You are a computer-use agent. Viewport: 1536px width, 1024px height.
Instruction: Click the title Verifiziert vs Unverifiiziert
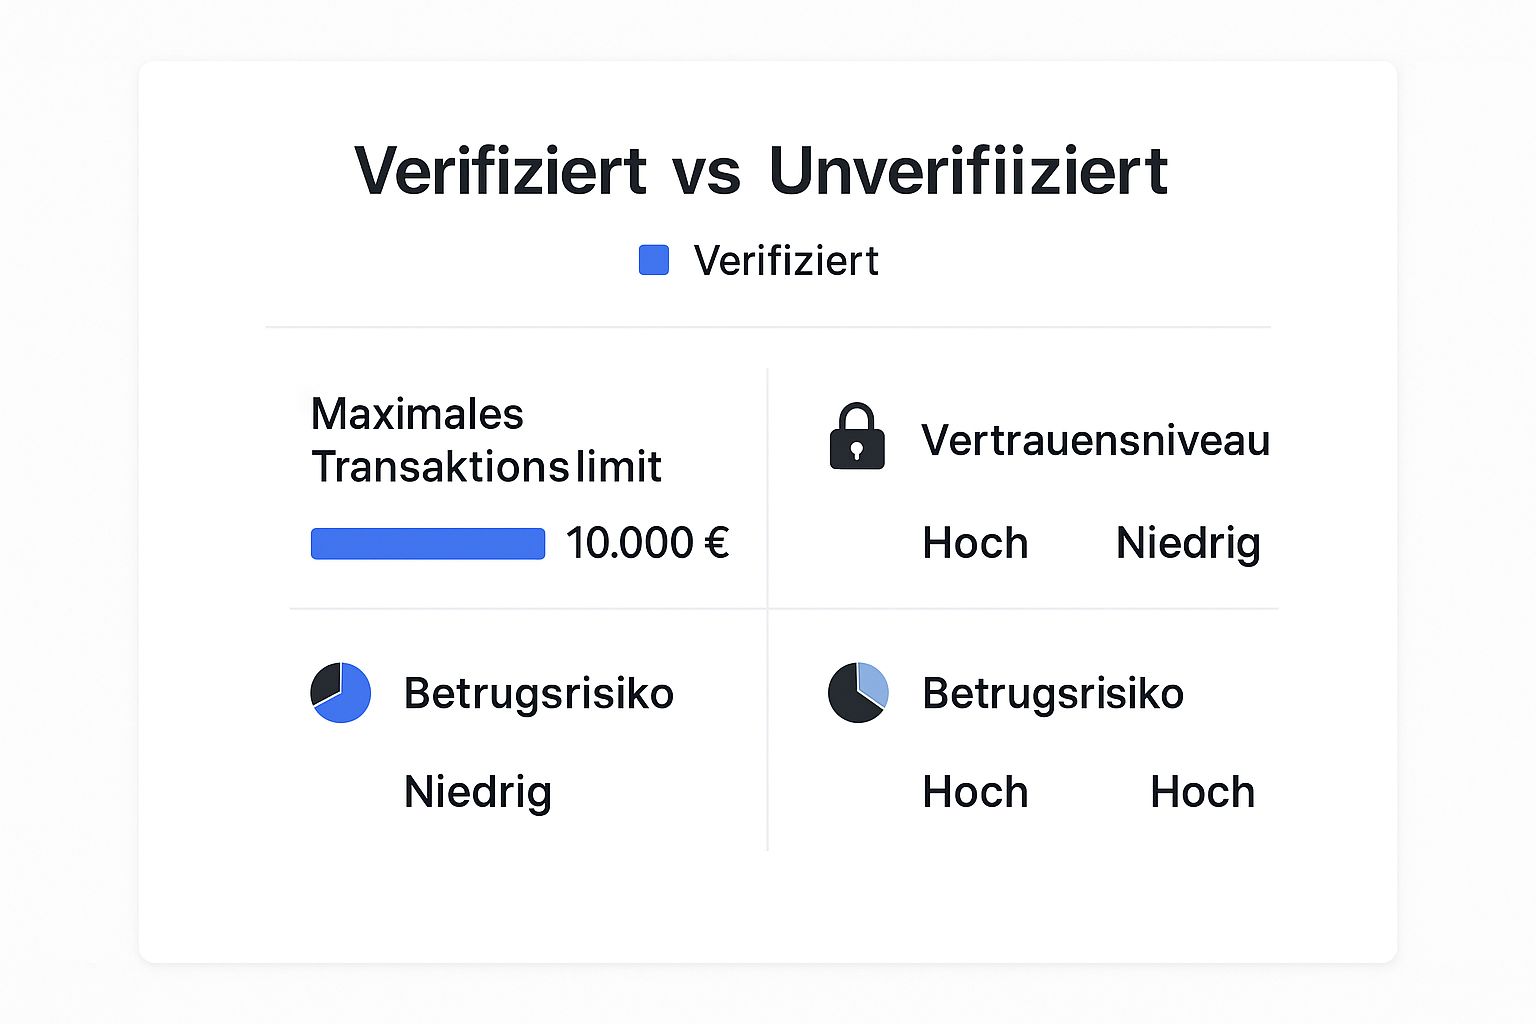coord(761,170)
